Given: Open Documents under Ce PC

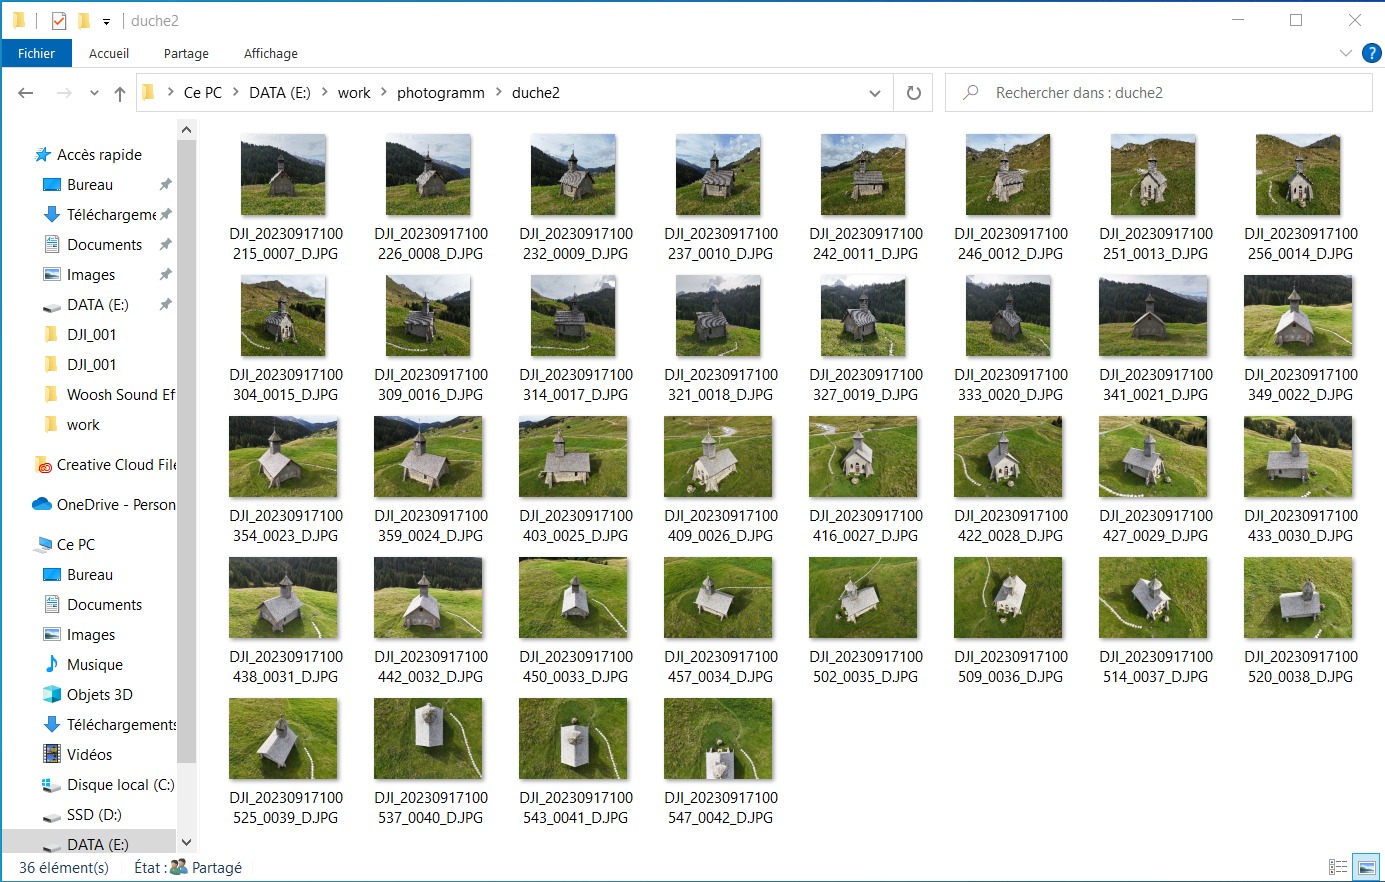Looking at the screenshot, I should [x=104, y=605].
